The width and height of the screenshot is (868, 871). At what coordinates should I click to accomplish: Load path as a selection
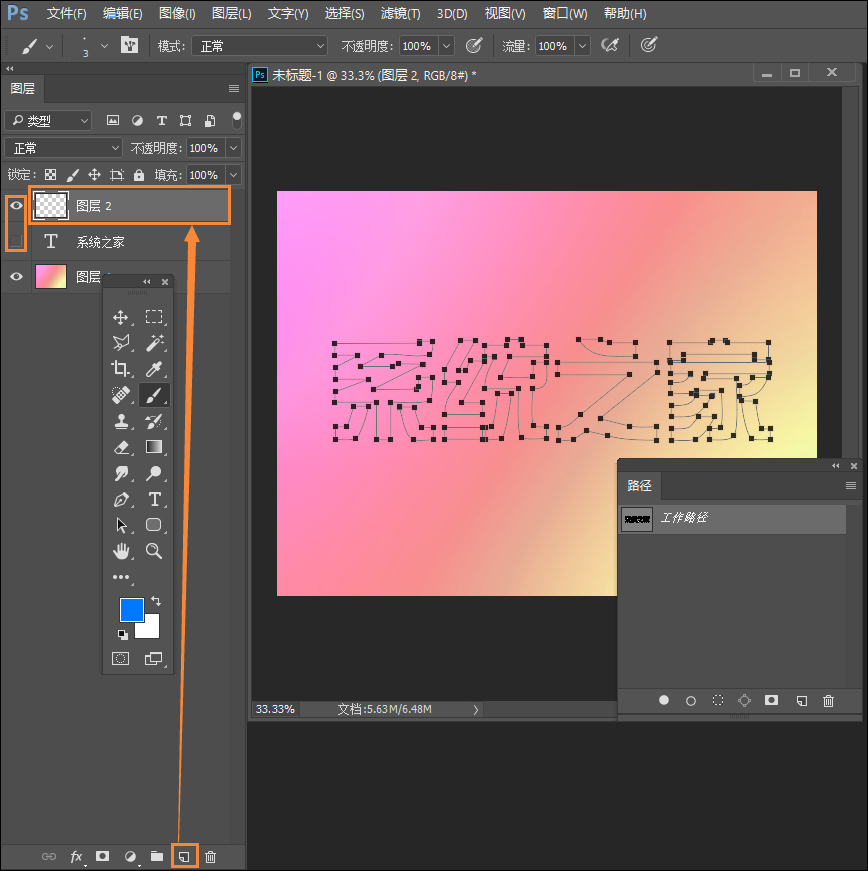click(718, 700)
